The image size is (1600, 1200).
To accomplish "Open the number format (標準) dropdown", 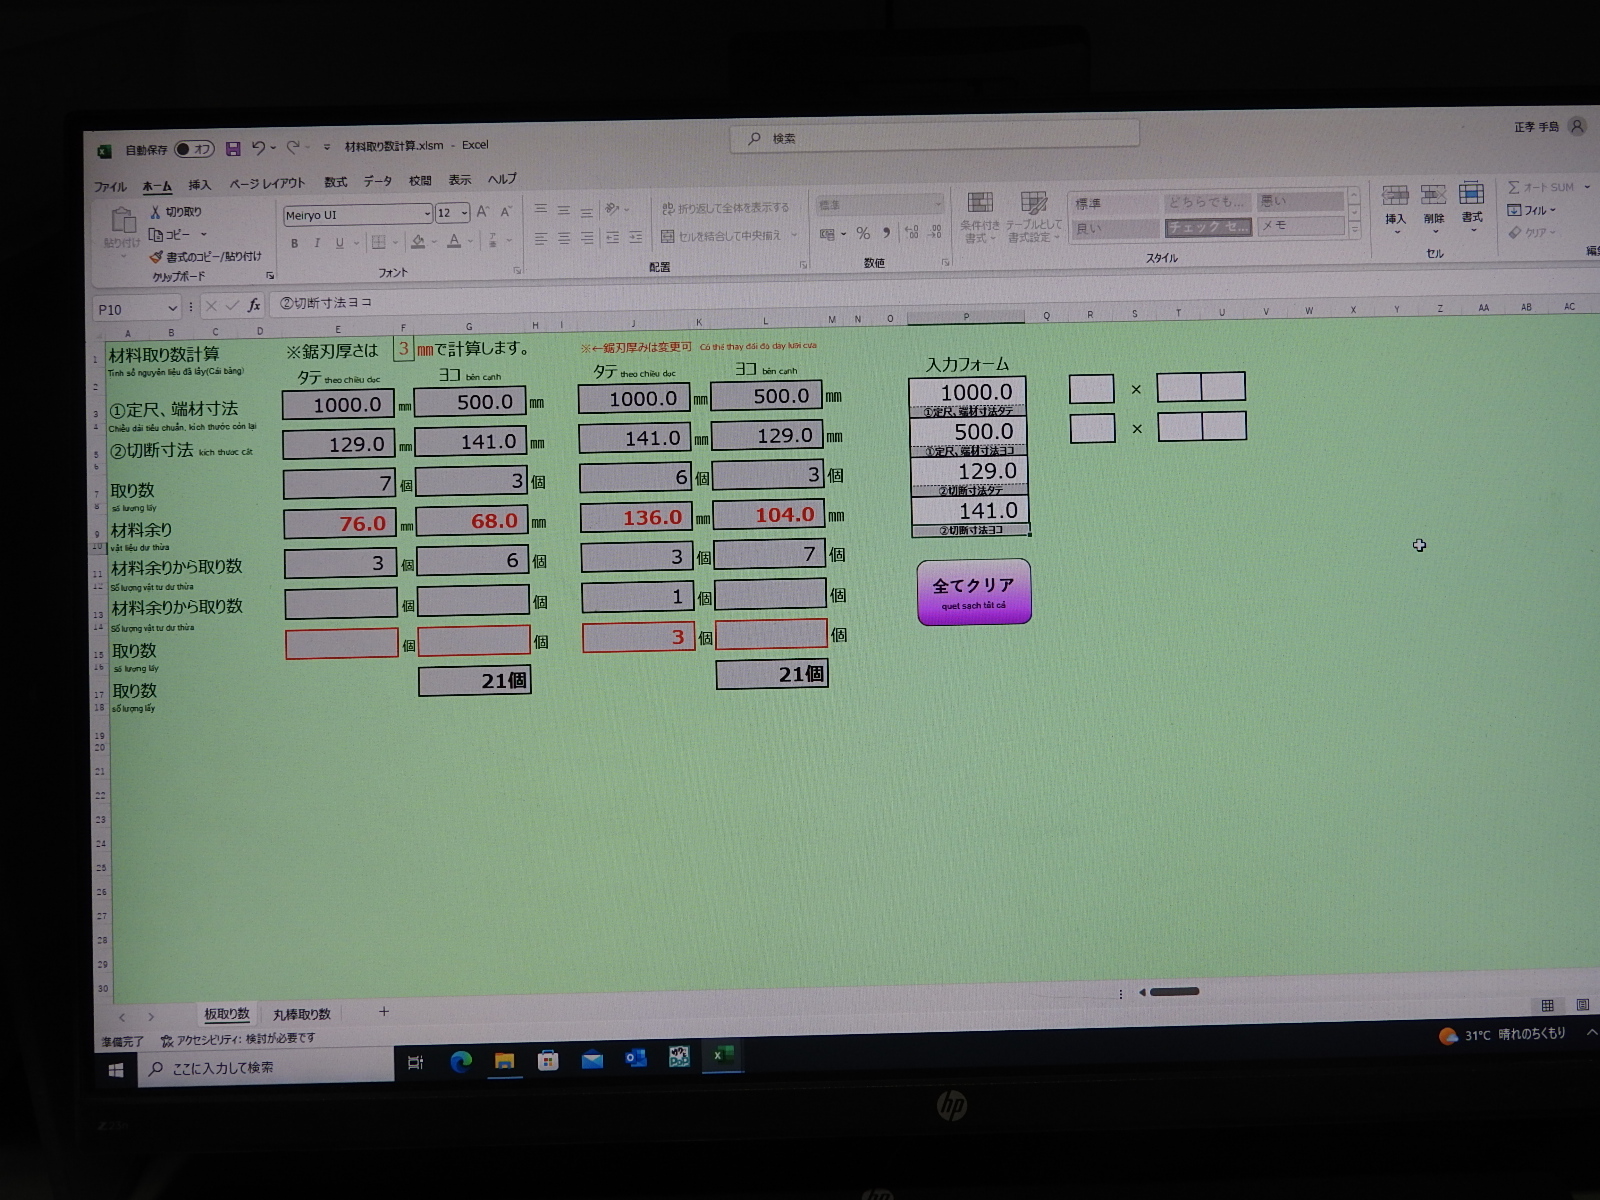I will tap(938, 204).
